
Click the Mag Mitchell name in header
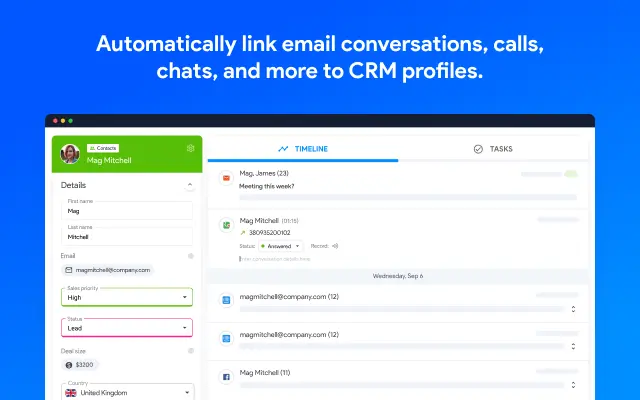click(x=109, y=160)
